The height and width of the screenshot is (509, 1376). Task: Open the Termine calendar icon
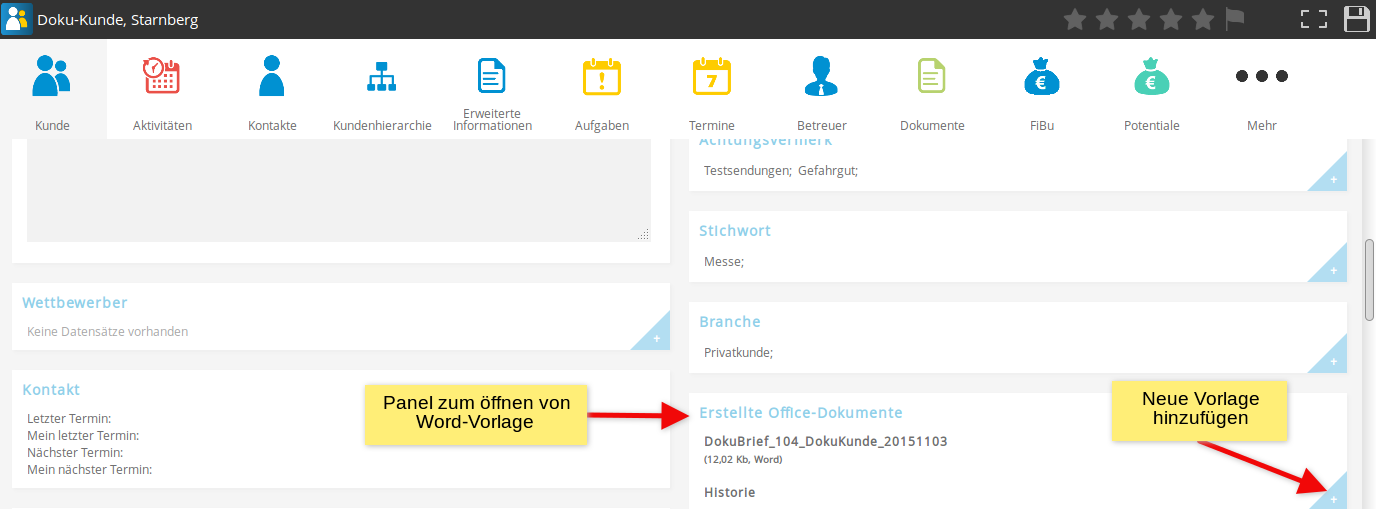click(x=712, y=76)
